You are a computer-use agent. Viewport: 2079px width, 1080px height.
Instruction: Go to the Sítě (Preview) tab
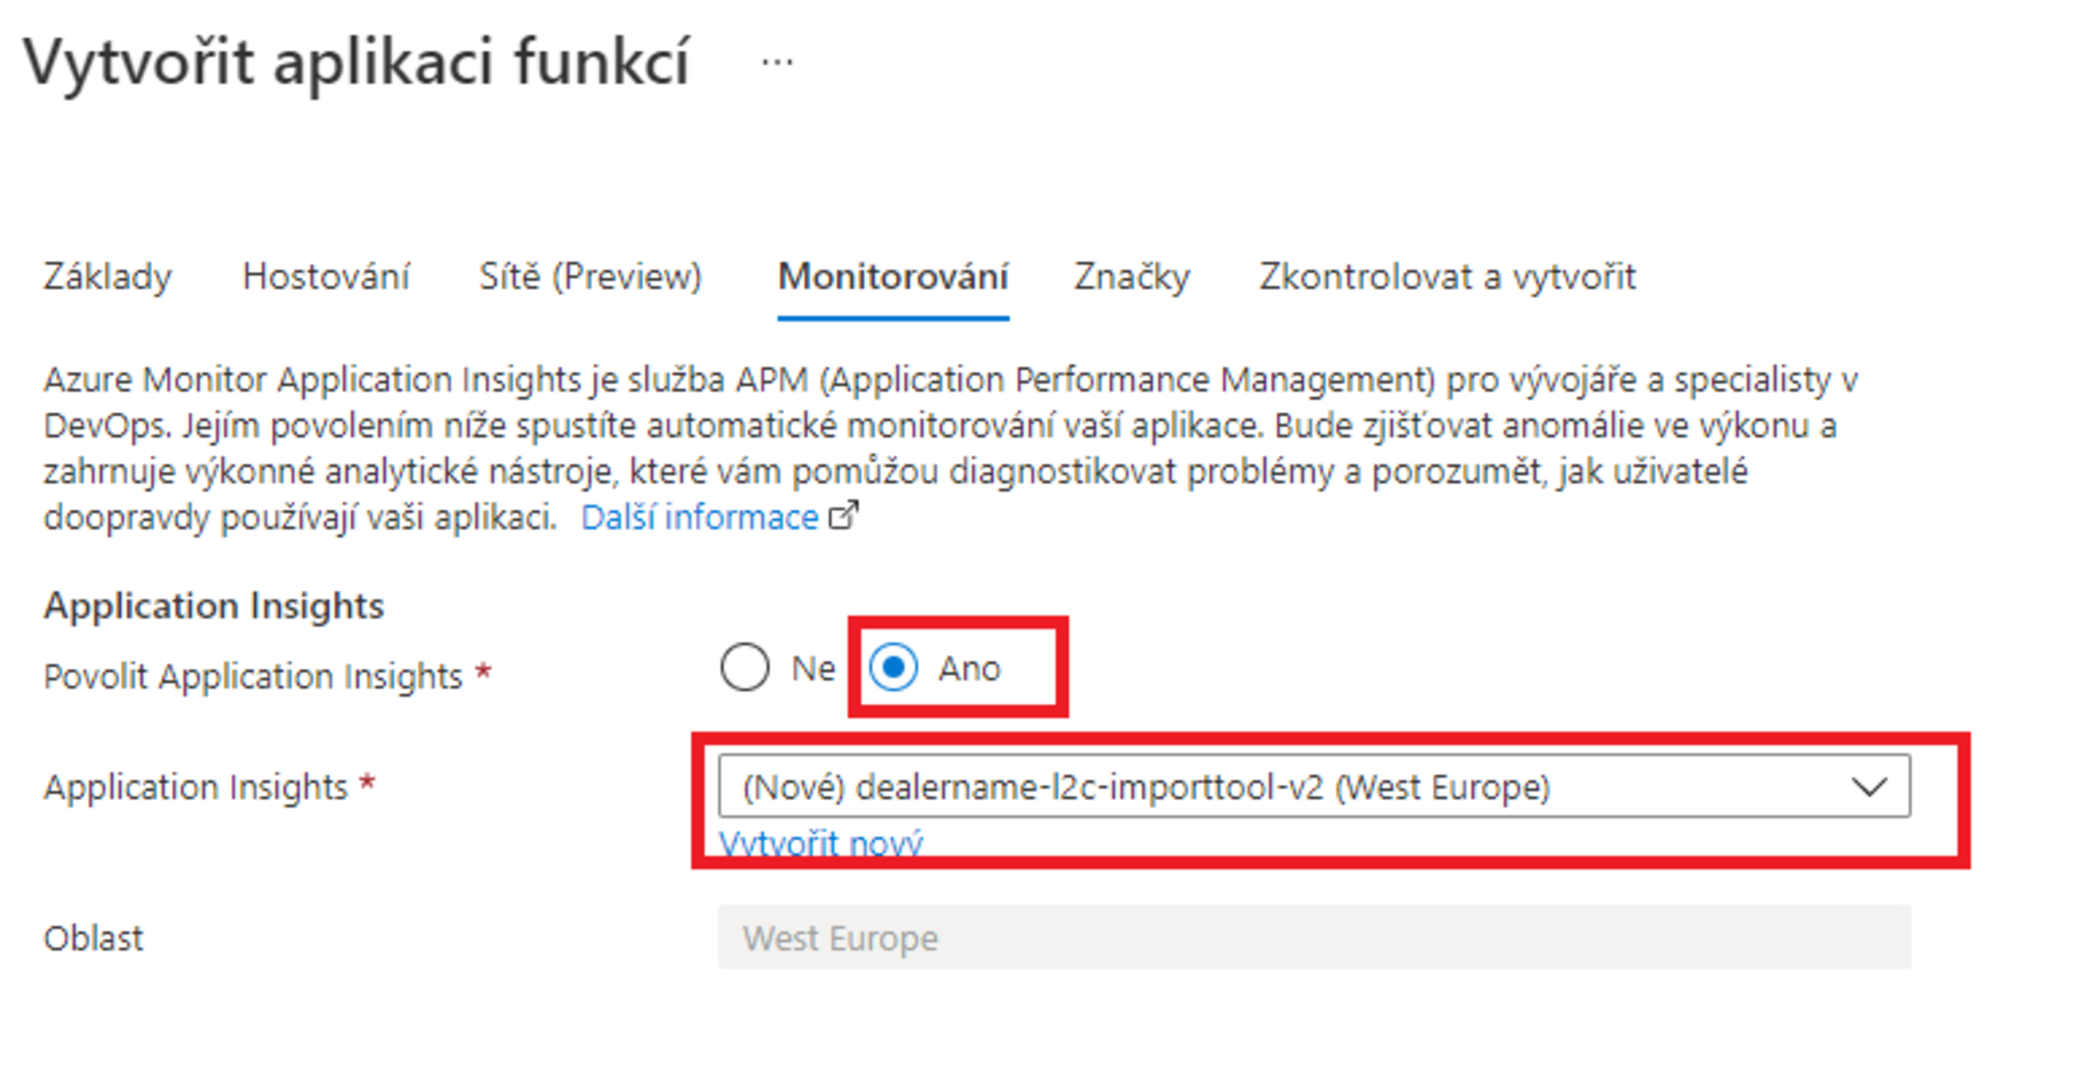(x=590, y=277)
